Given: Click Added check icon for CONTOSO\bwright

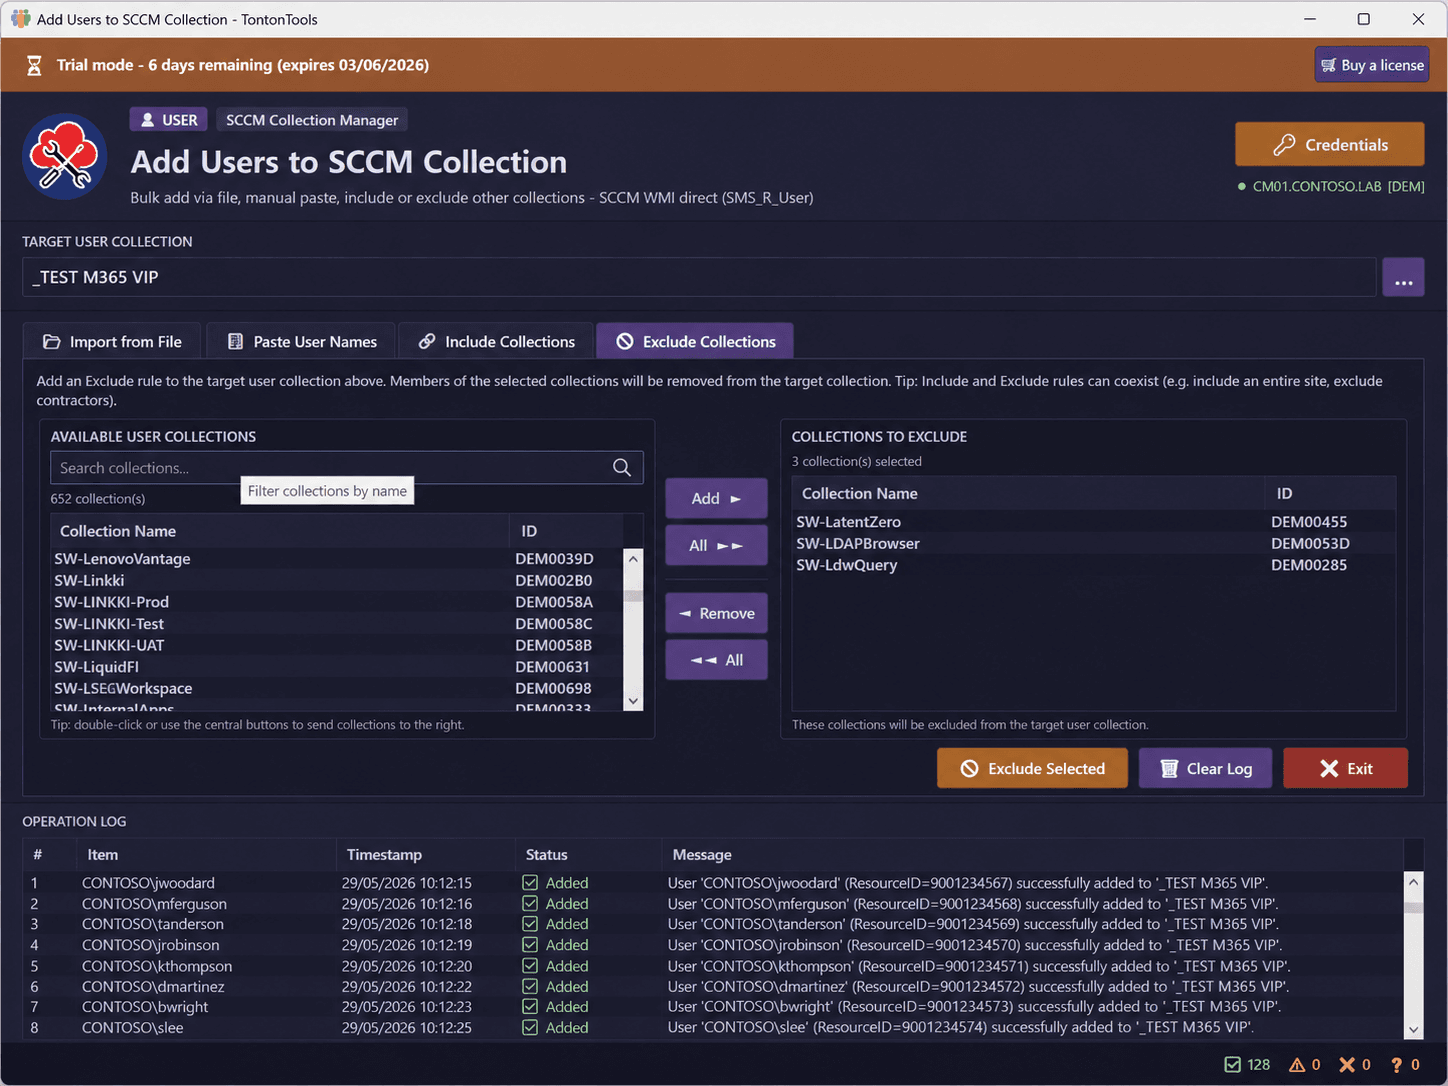Looking at the screenshot, I should tap(530, 1007).
